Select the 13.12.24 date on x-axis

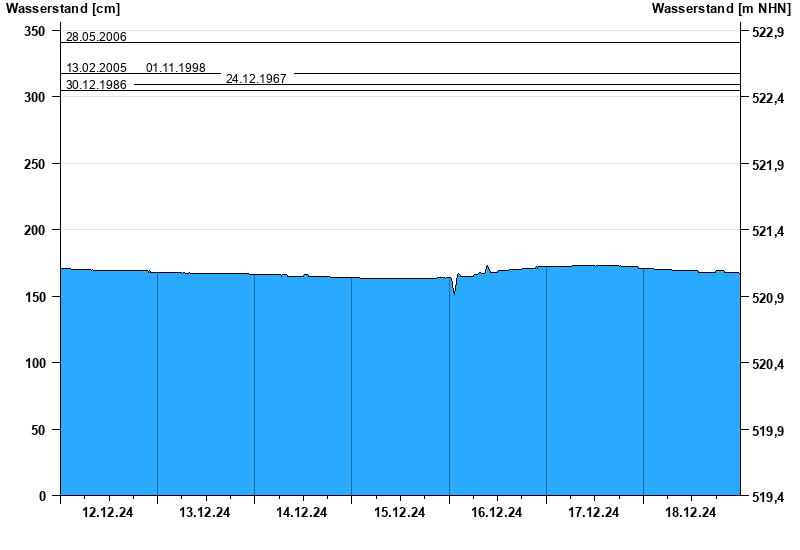tap(205, 513)
